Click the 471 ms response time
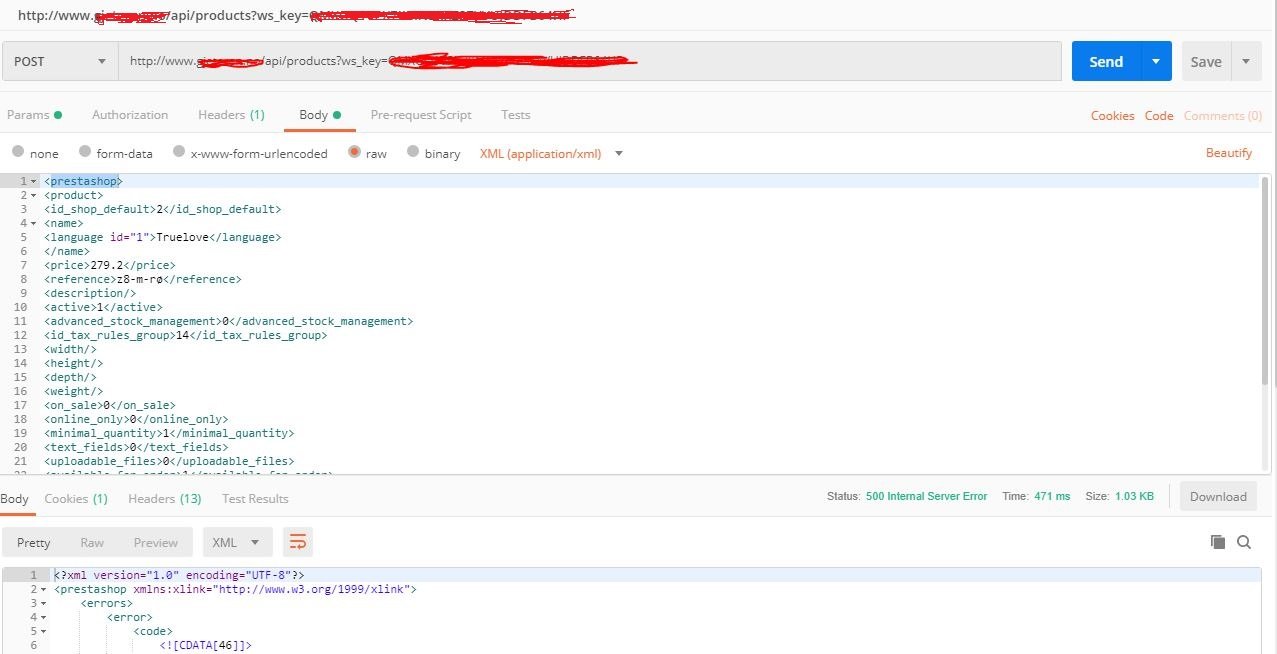Viewport: 1277px width, 654px height. click(x=1050, y=496)
